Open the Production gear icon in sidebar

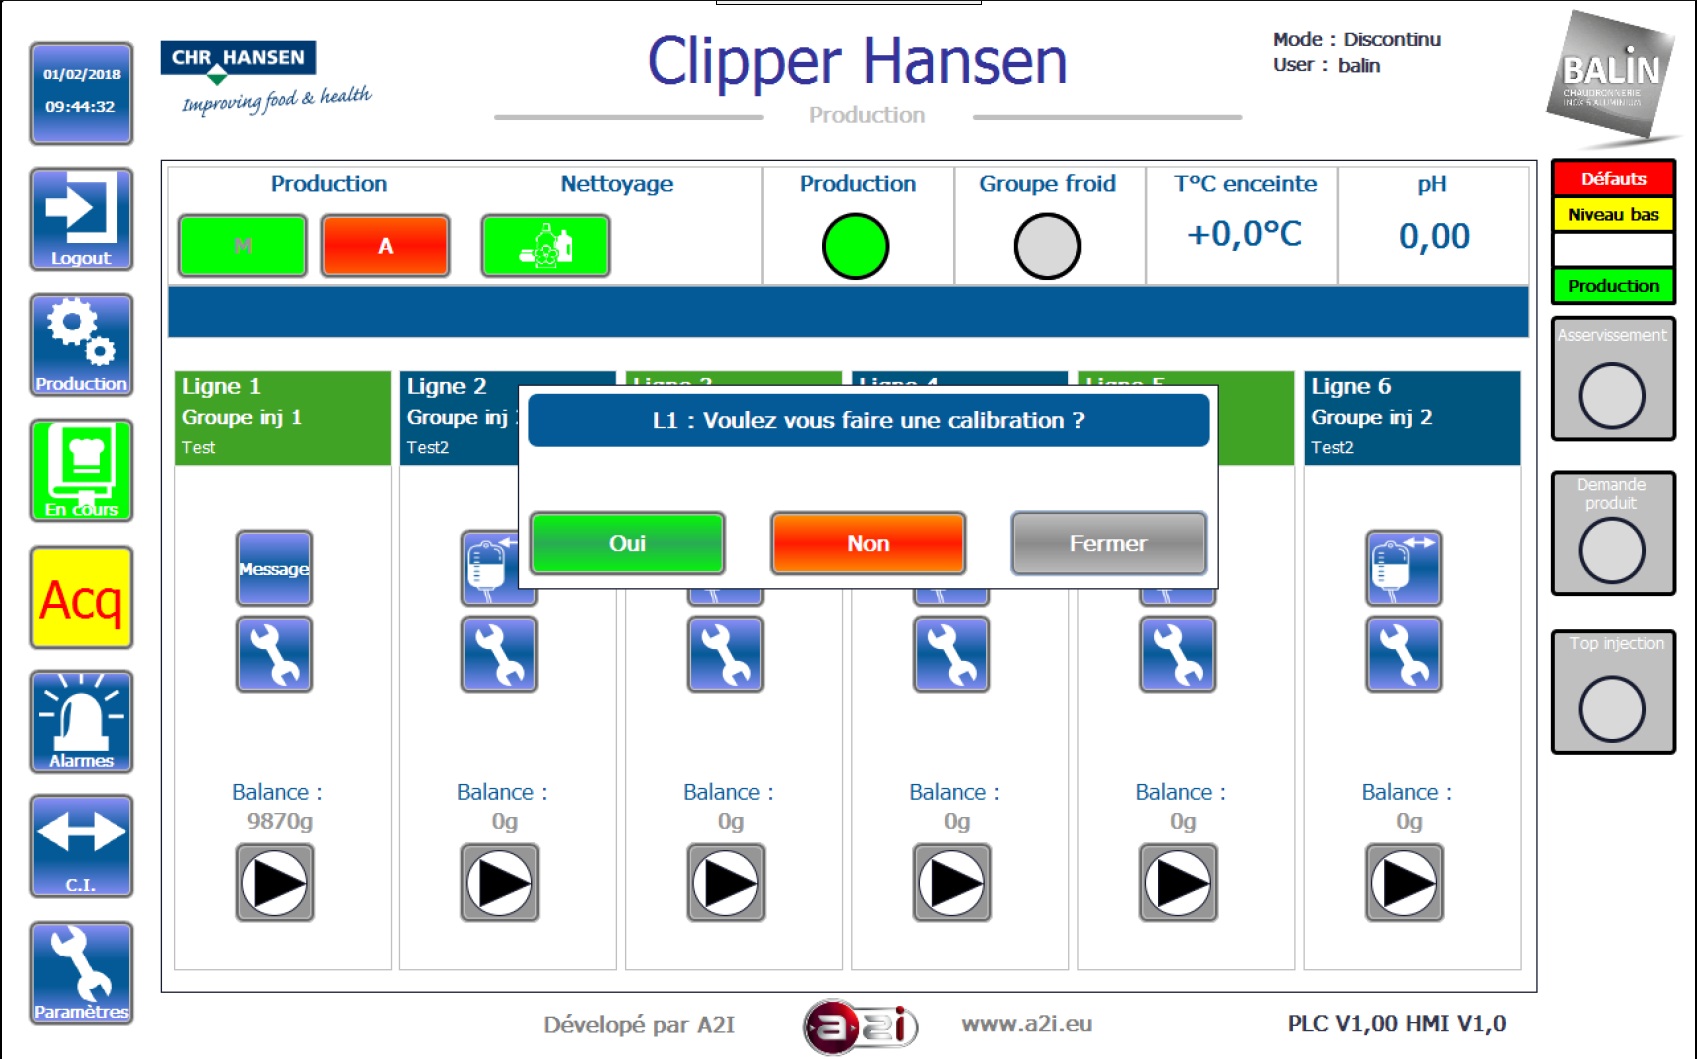[x=81, y=345]
